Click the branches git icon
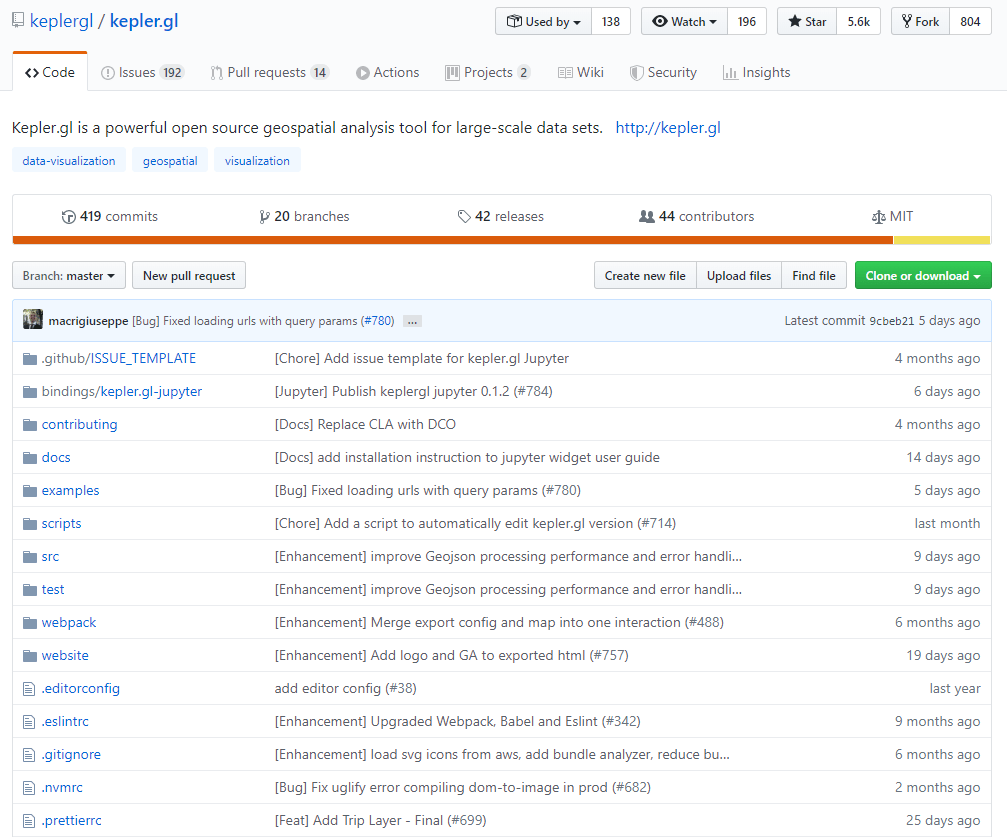This screenshot has height=837, width=1007. [264, 217]
